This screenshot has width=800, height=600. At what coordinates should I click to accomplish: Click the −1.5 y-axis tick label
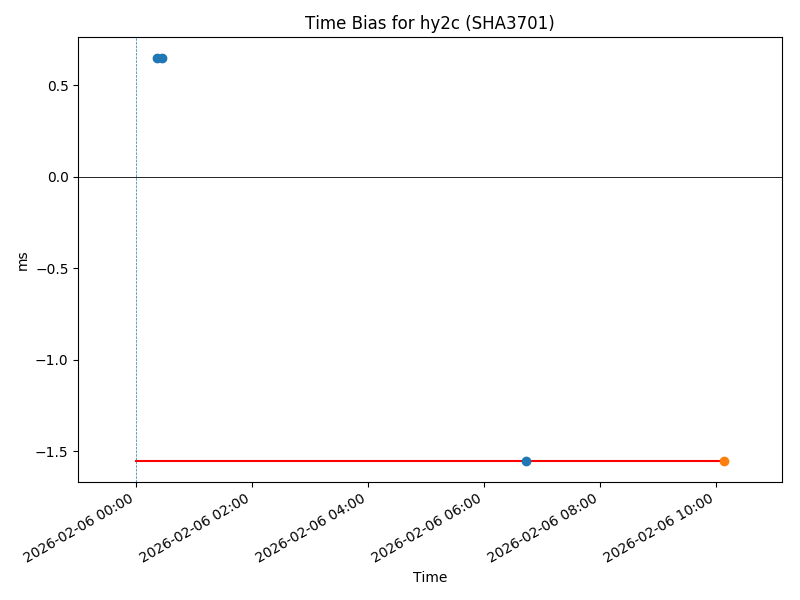[x=52, y=452]
